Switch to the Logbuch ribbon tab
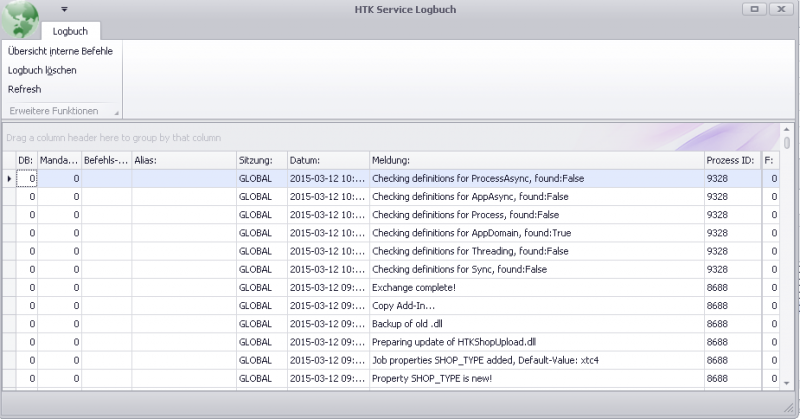Viewport: 800px width, 419px height. tap(70, 31)
